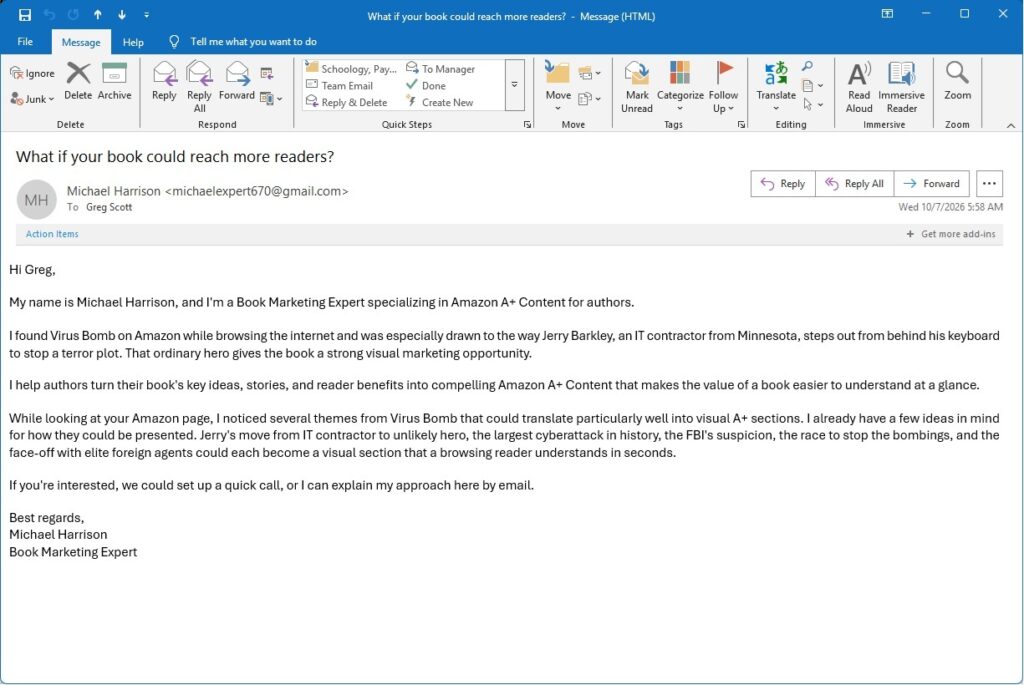
Task: Start Read Aloud
Action: click(x=859, y=87)
